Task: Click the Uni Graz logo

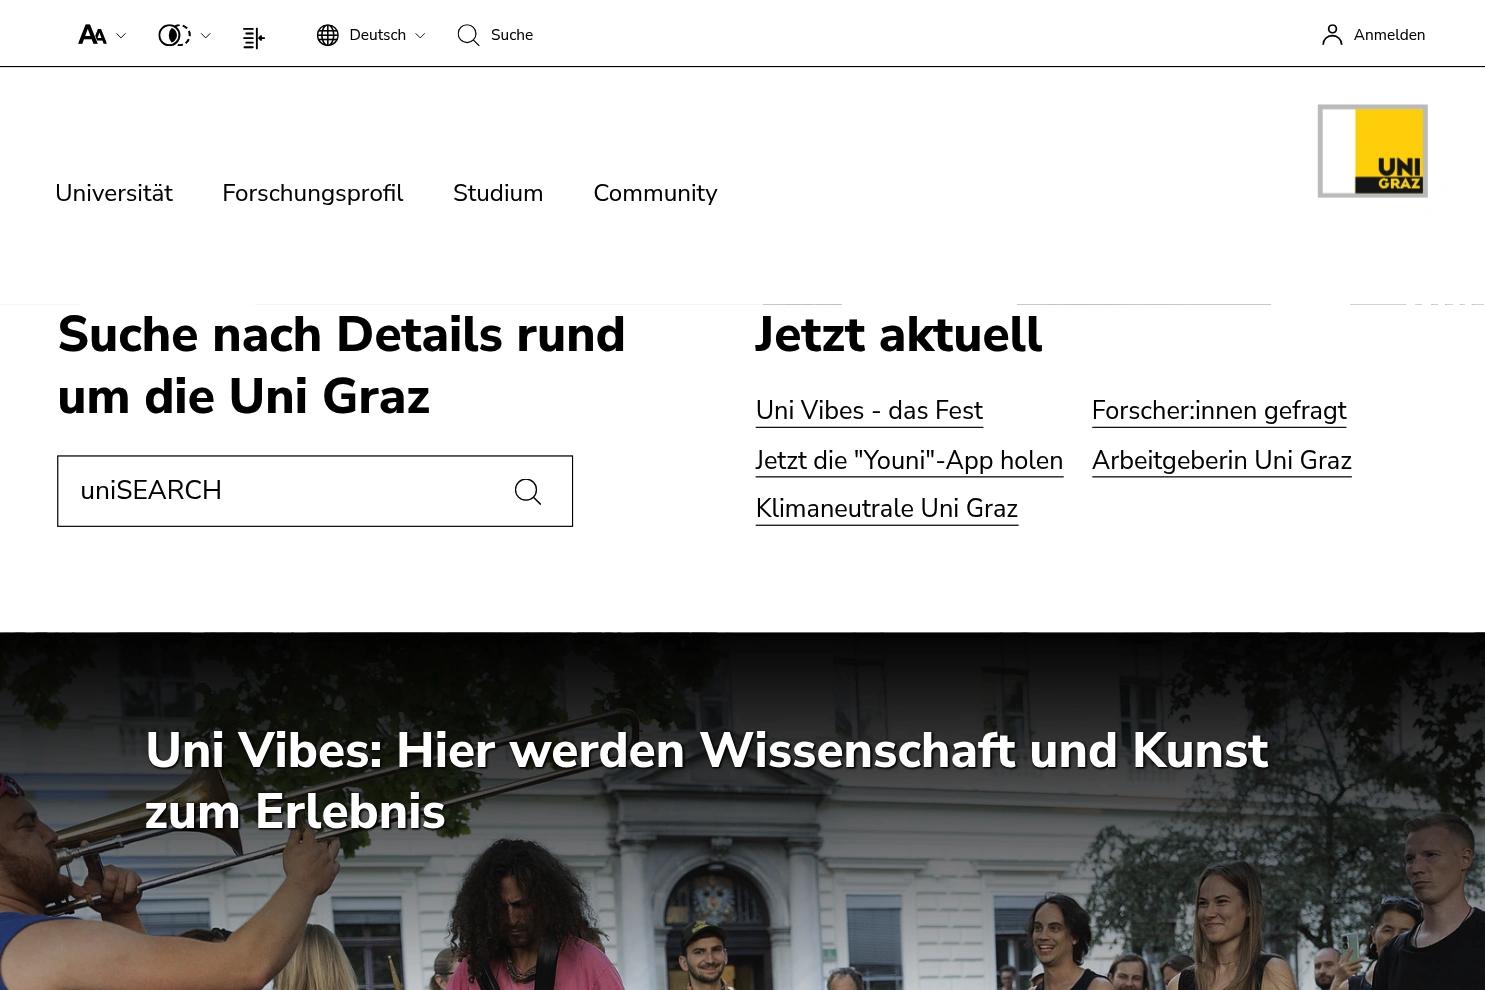Action: click(1373, 151)
